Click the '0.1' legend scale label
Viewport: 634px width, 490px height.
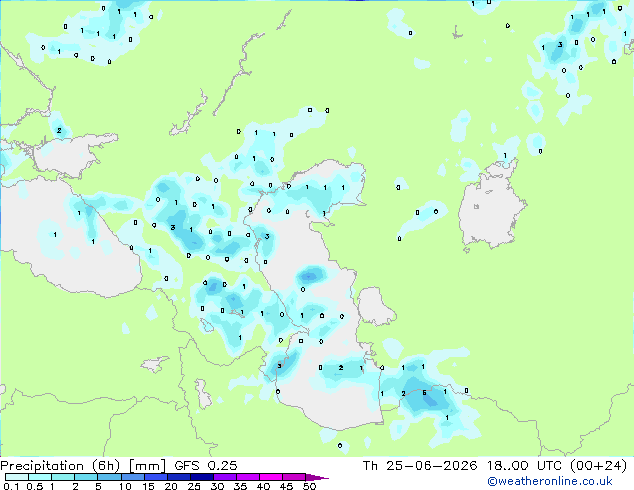(11, 486)
